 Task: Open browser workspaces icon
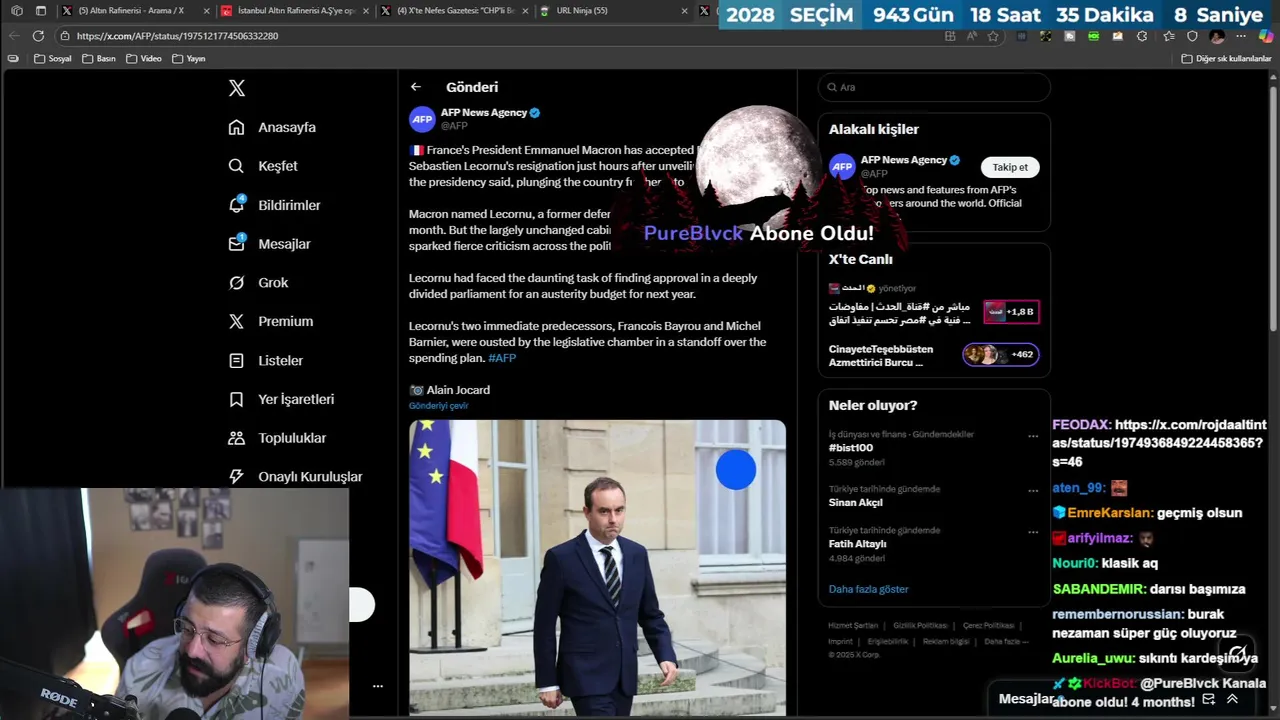[x=16, y=11]
